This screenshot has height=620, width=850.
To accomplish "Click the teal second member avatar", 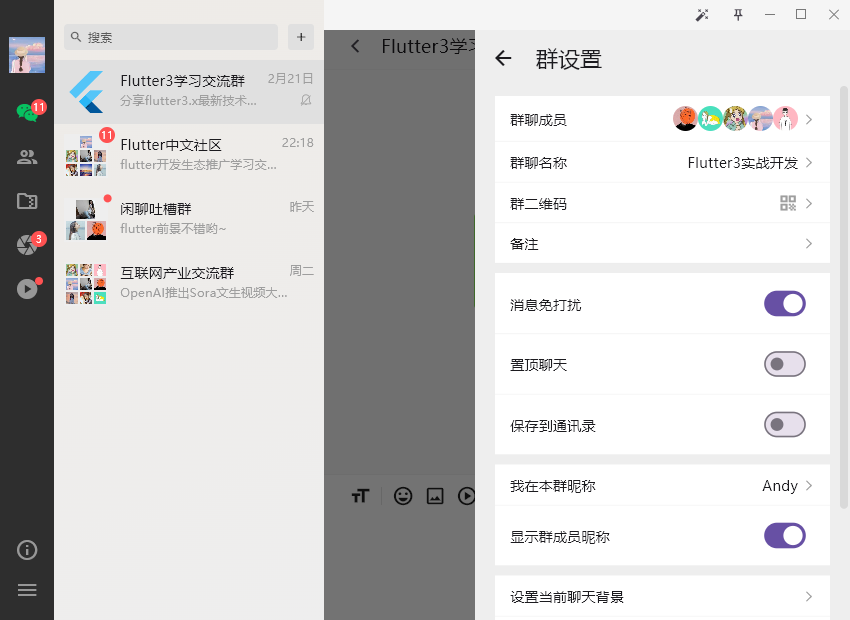I will pos(710,118).
